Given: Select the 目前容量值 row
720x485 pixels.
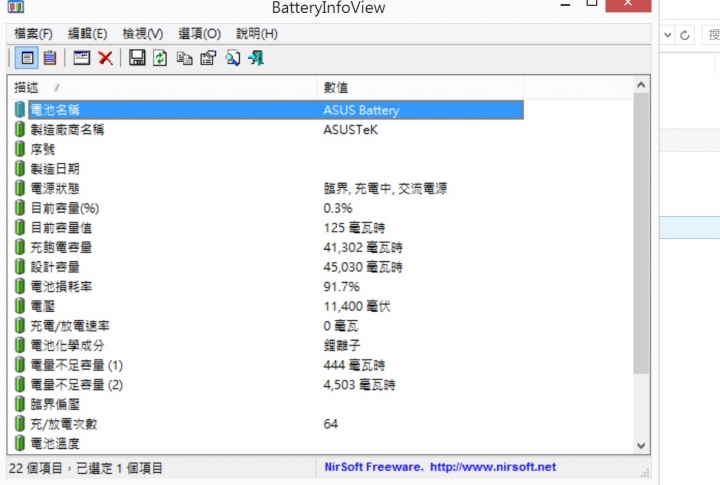Looking at the screenshot, I should (x=269, y=228).
